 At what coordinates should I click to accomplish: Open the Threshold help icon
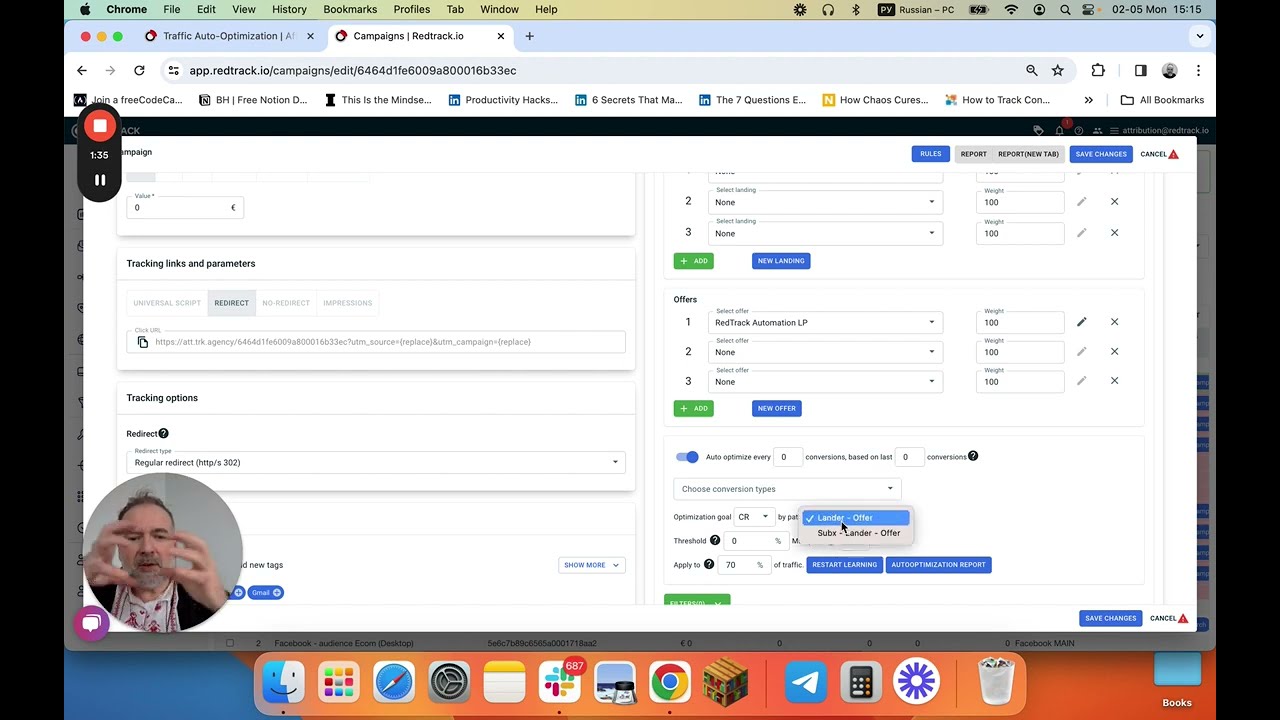tap(715, 540)
